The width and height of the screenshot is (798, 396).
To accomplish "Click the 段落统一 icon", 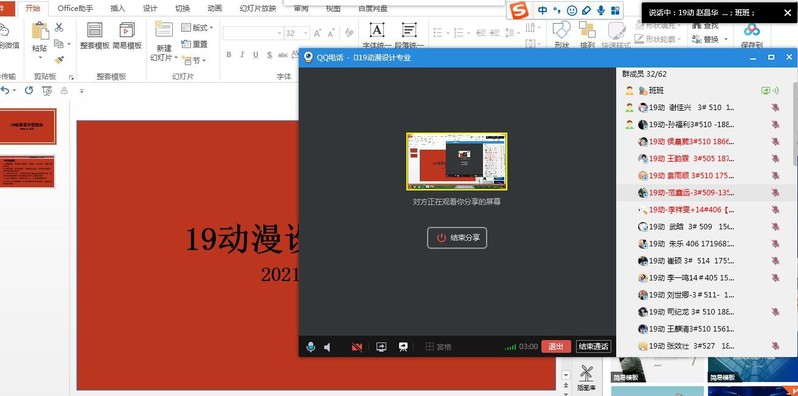I will pyautogui.click(x=409, y=30).
